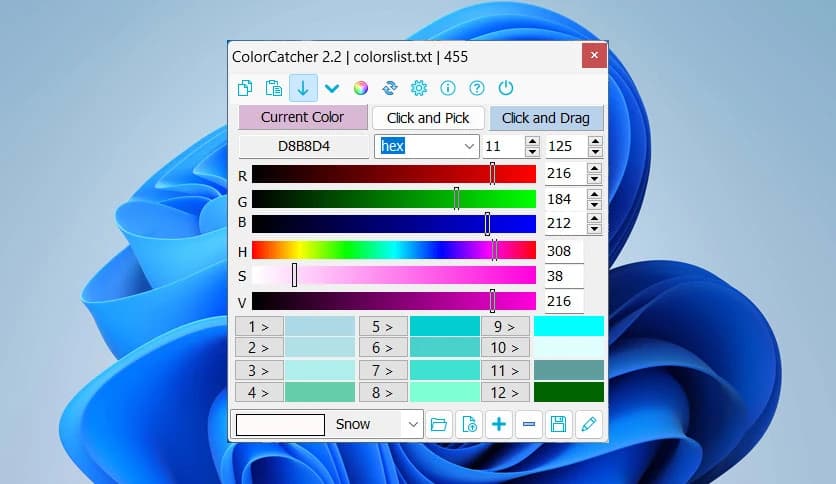Image resolution: width=836 pixels, height=484 pixels.
Task: Click the Current Color button
Action: click(303, 117)
